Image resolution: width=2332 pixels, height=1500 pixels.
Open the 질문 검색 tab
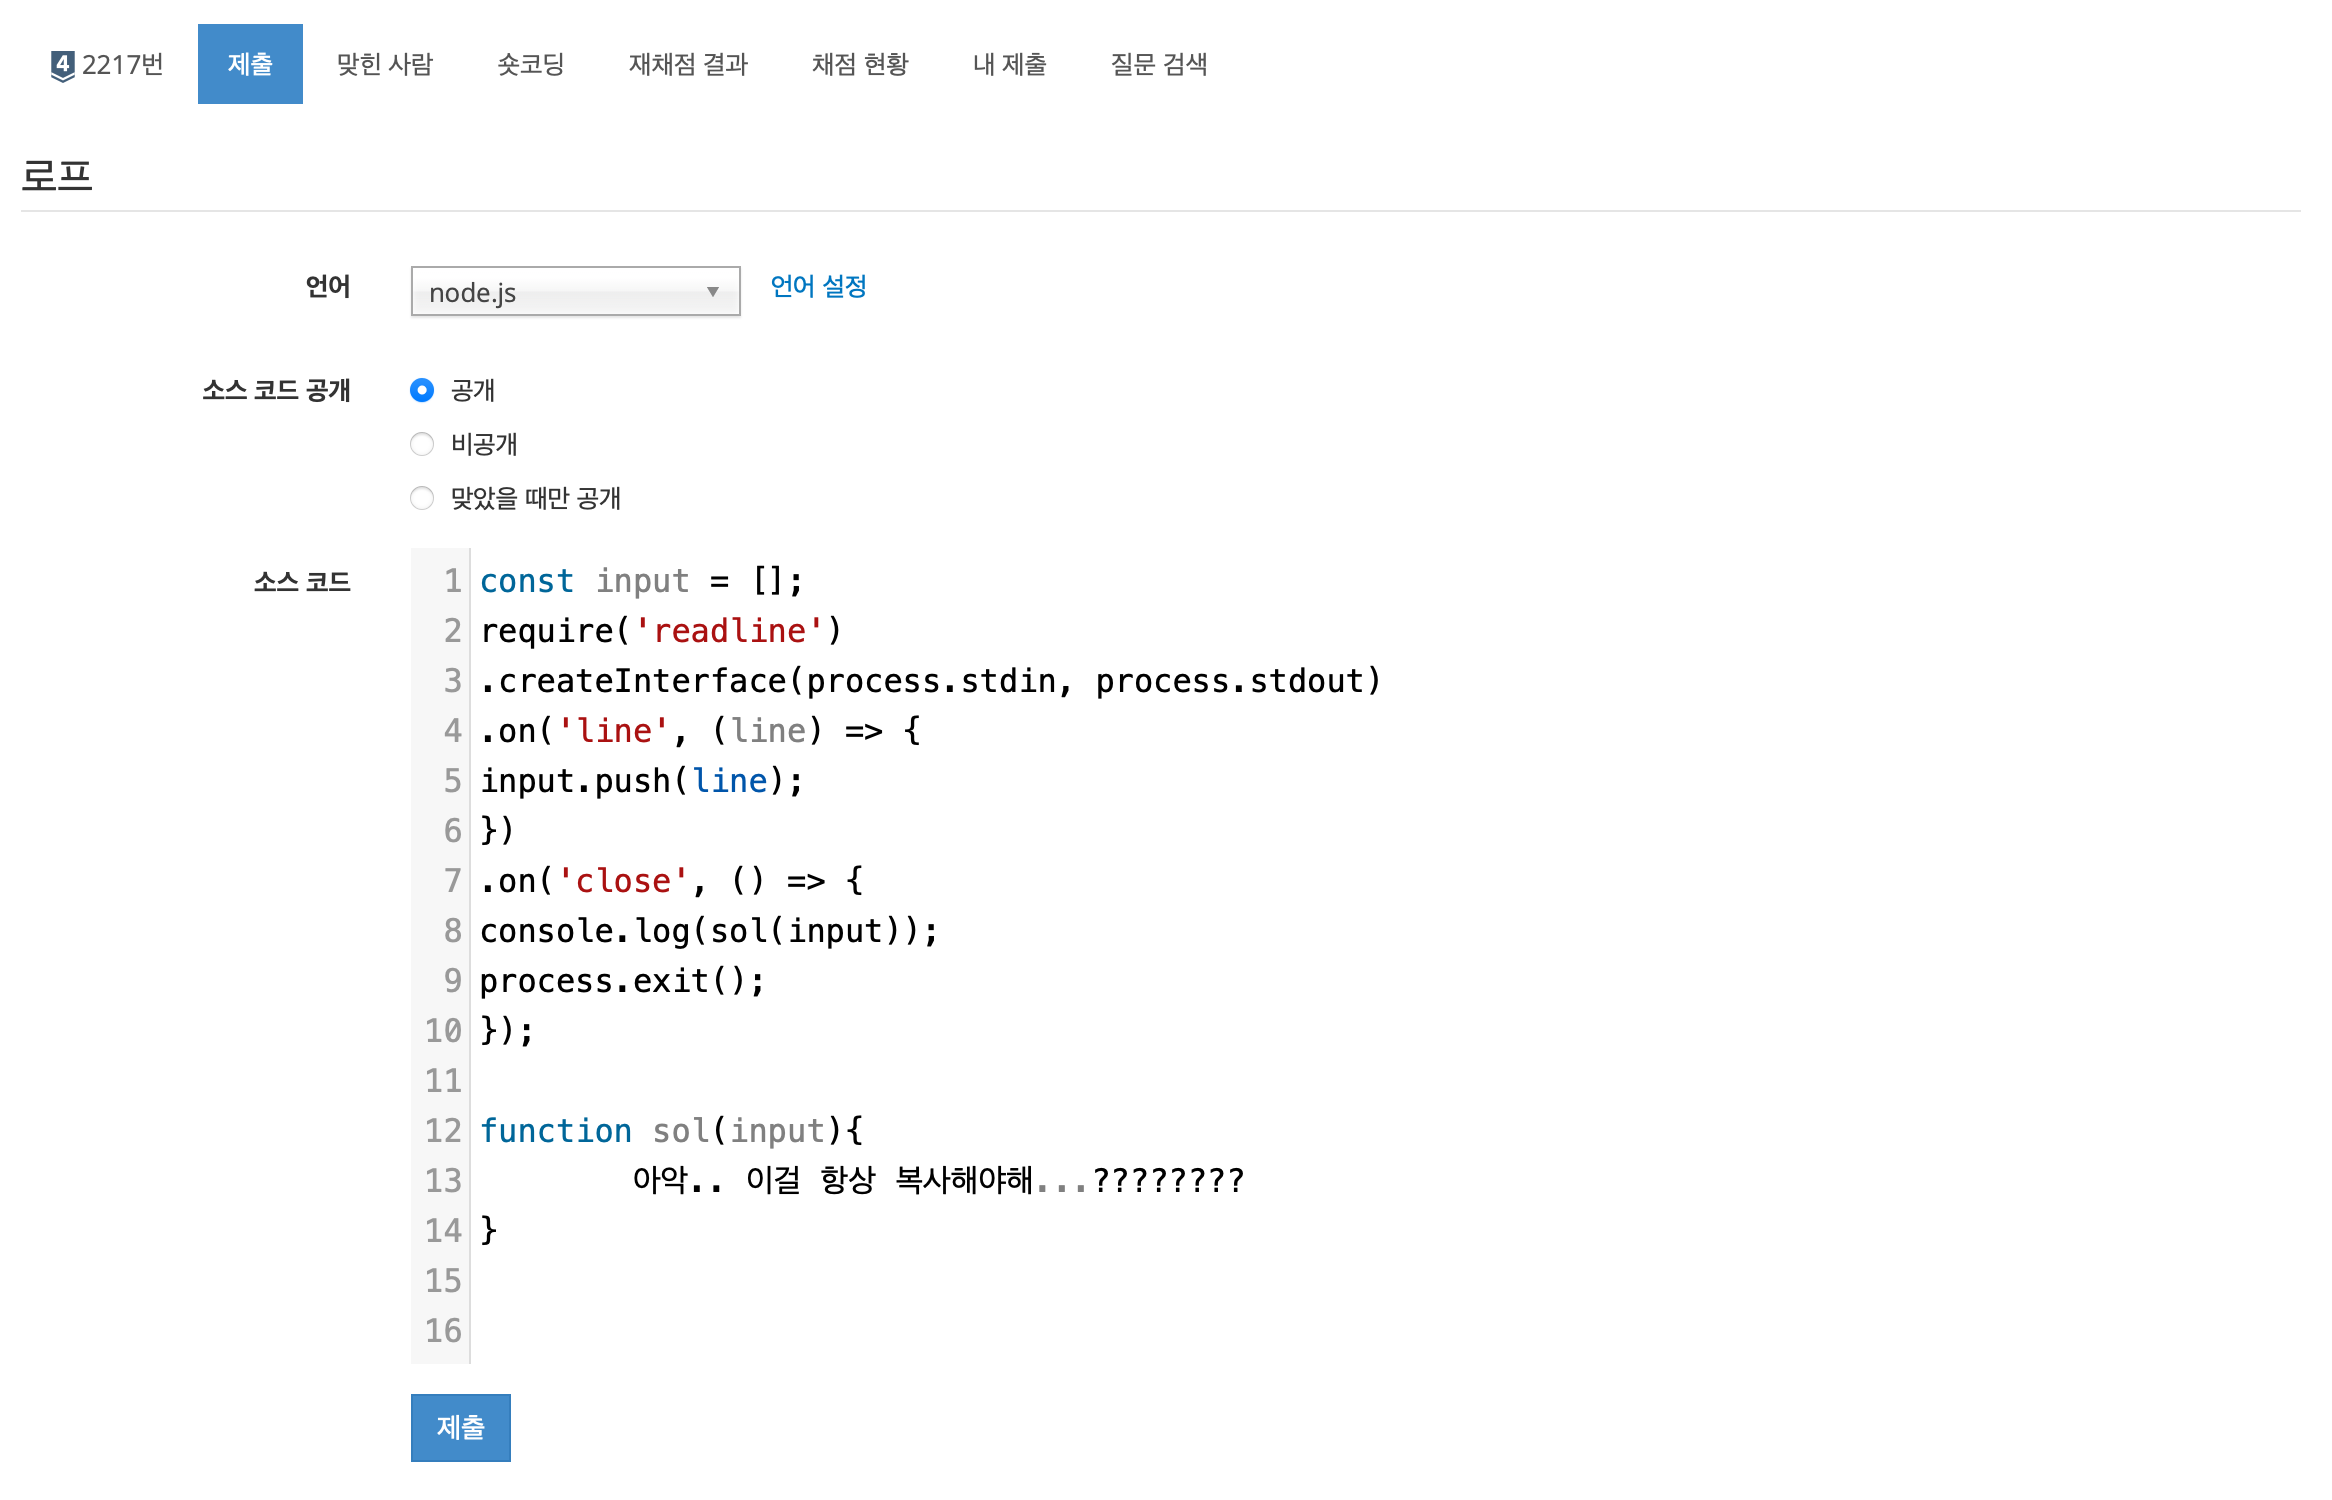[1159, 65]
